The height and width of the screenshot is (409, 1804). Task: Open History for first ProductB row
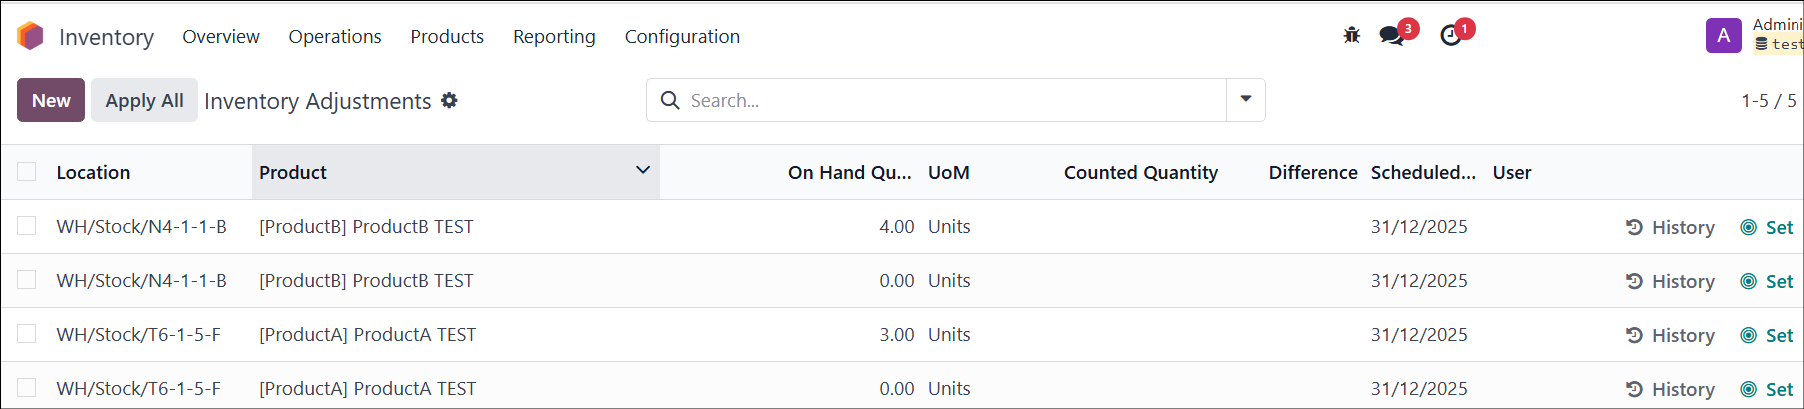pyautogui.click(x=1670, y=227)
